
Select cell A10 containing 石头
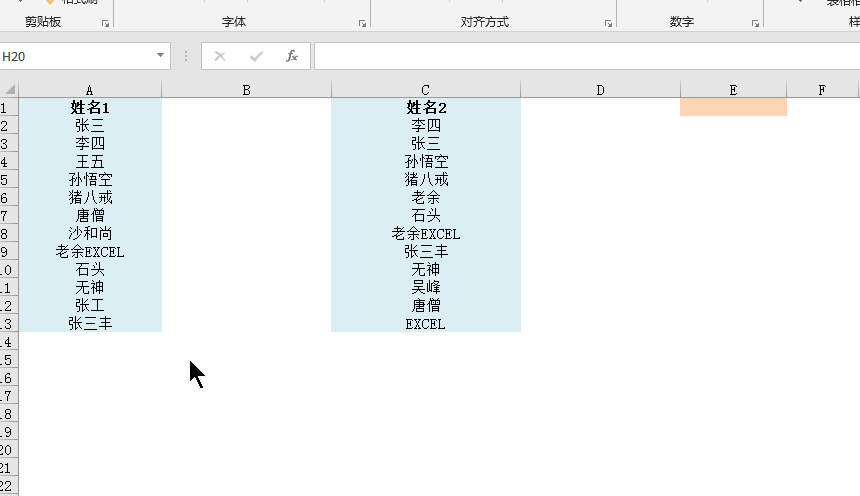coord(90,269)
